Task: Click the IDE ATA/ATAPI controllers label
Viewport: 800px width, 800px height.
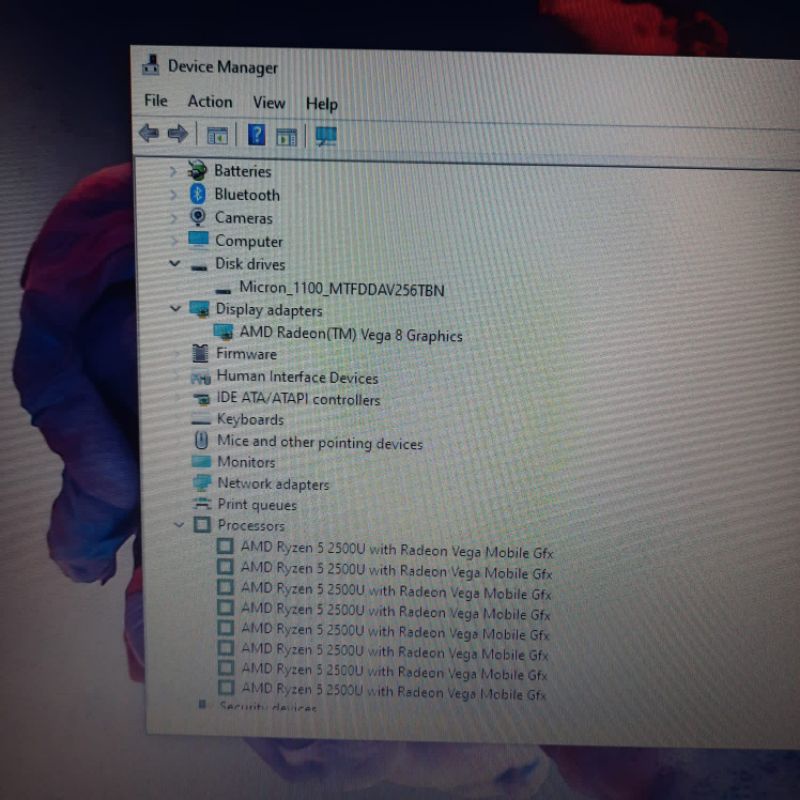Action: [298, 398]
